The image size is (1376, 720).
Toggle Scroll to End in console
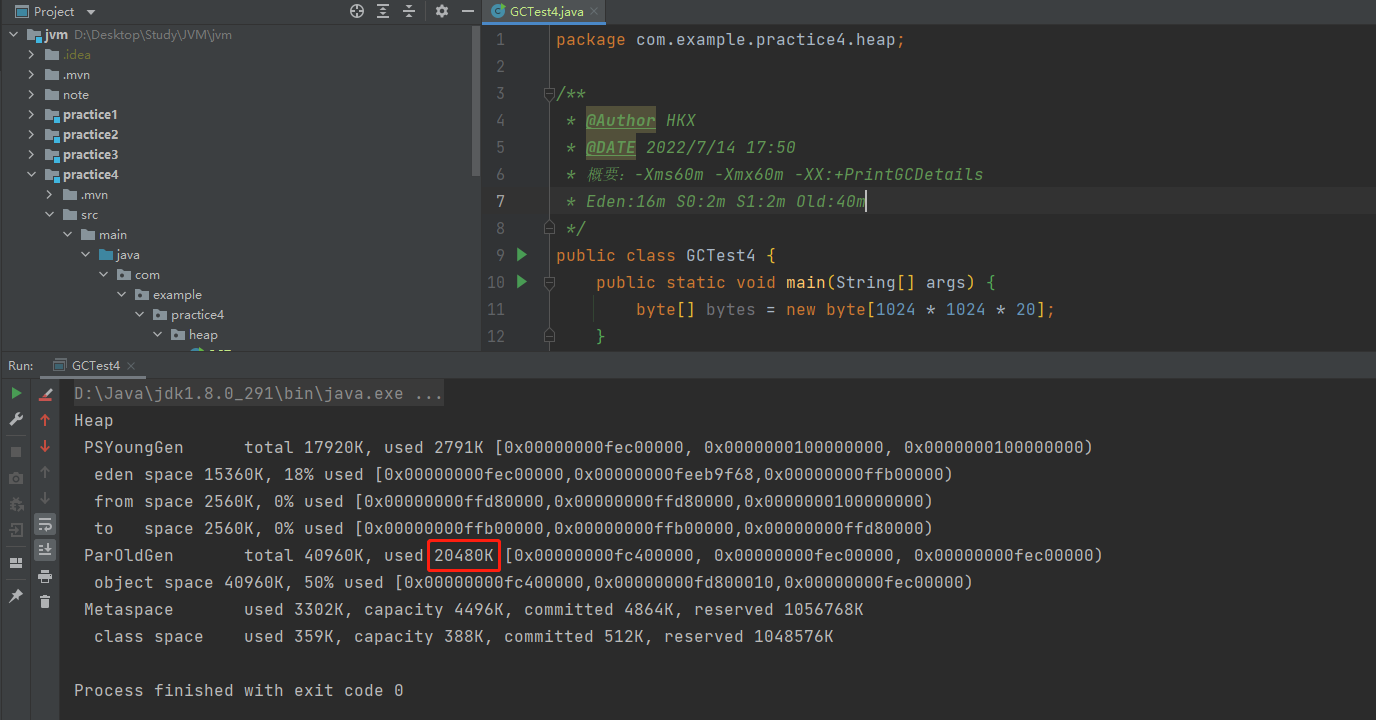click(45, 550)
